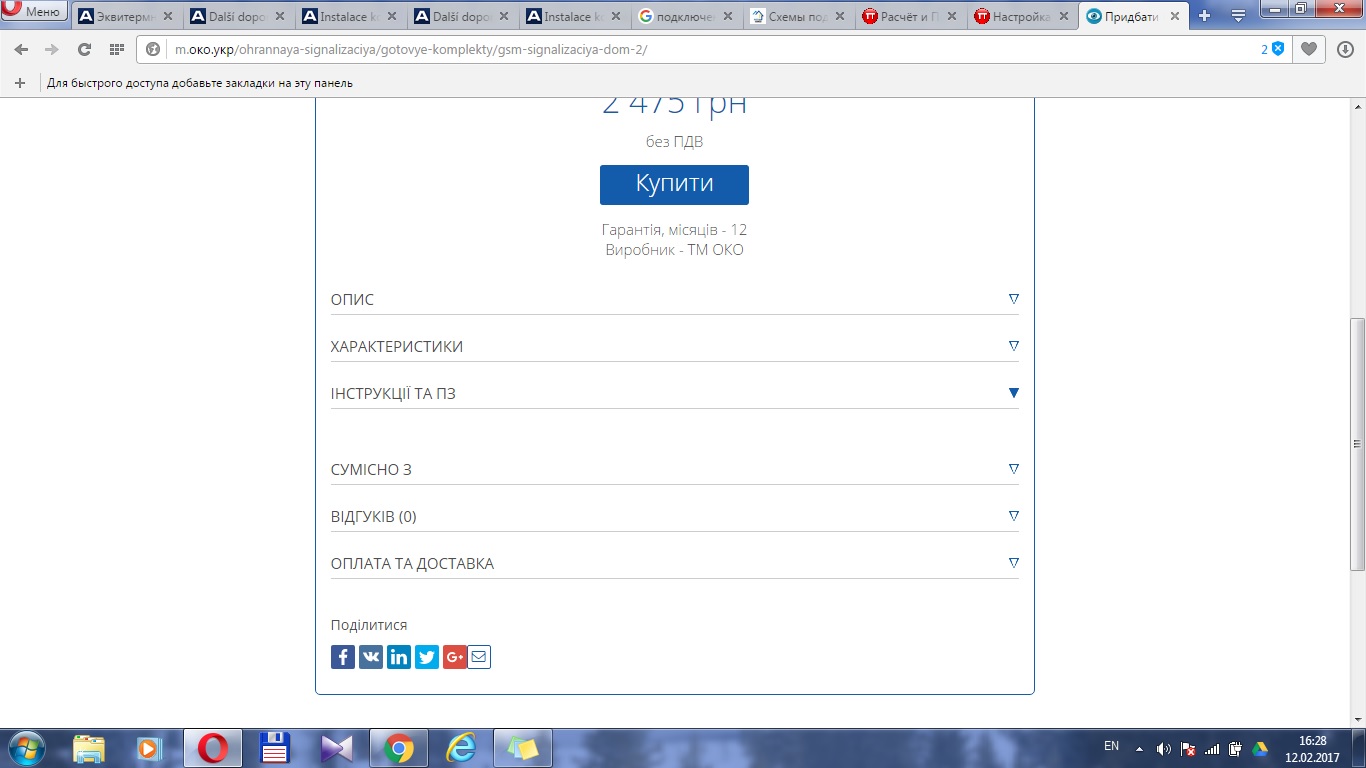The height and width of the screenshot is (768, 1366).
Task: Expand ВІДГУКІВ (0) reviews section
Action: tap(674, 517)
